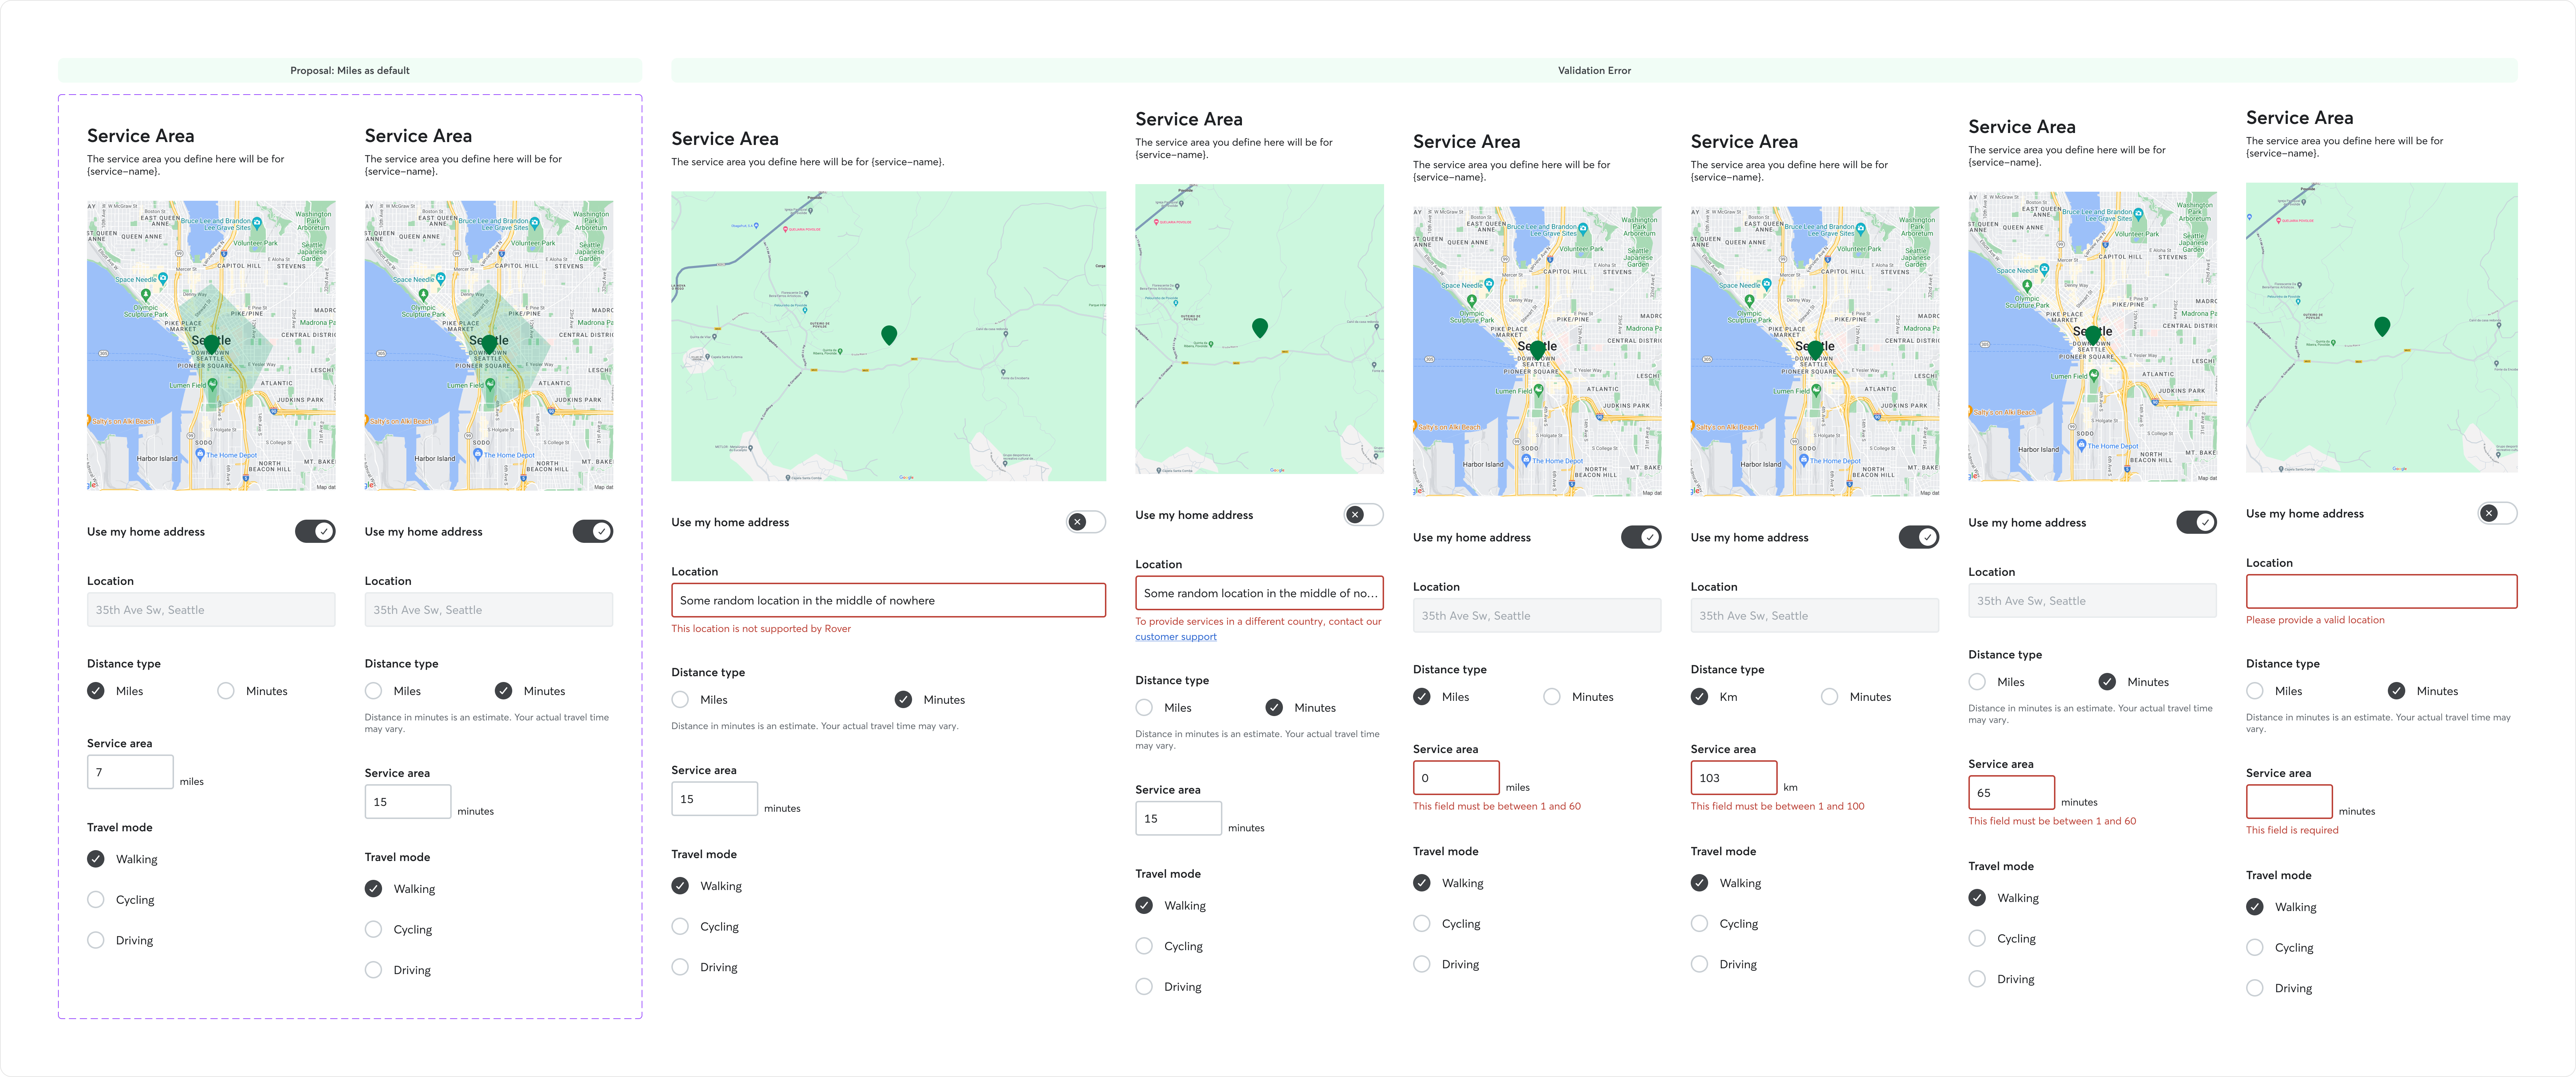
Task: Click the Walking radio in the Km panel
Action: click(x=1699, y=883)
